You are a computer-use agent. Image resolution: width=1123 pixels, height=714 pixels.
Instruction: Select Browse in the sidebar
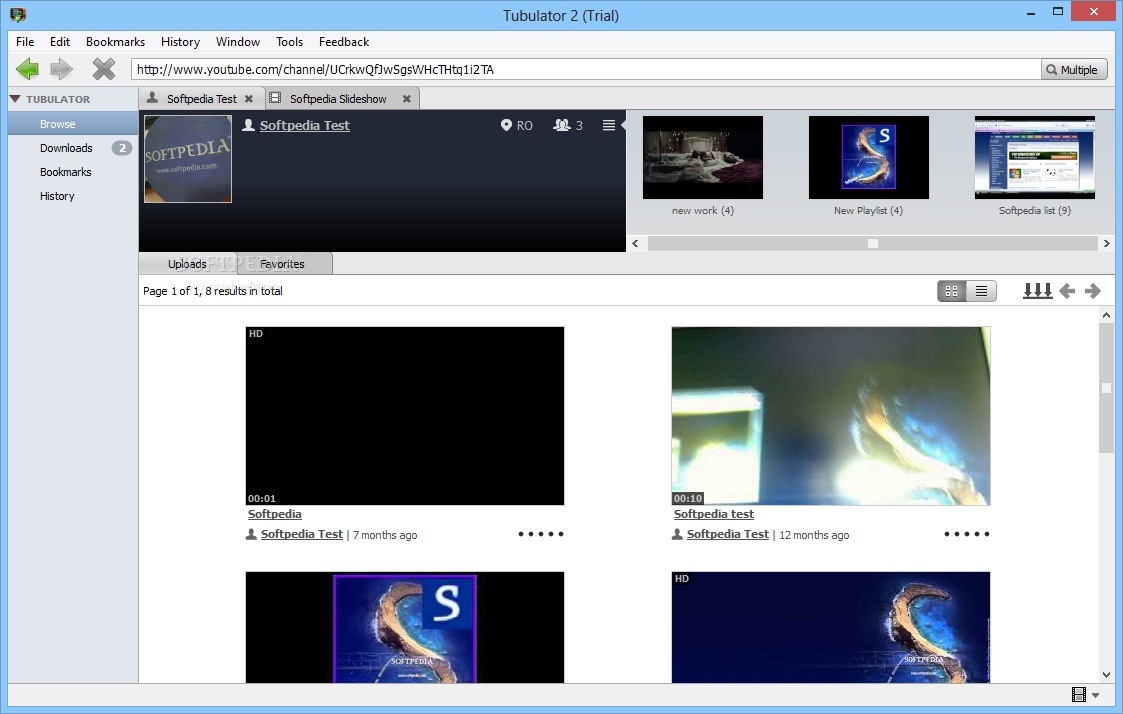click(73, 124)
